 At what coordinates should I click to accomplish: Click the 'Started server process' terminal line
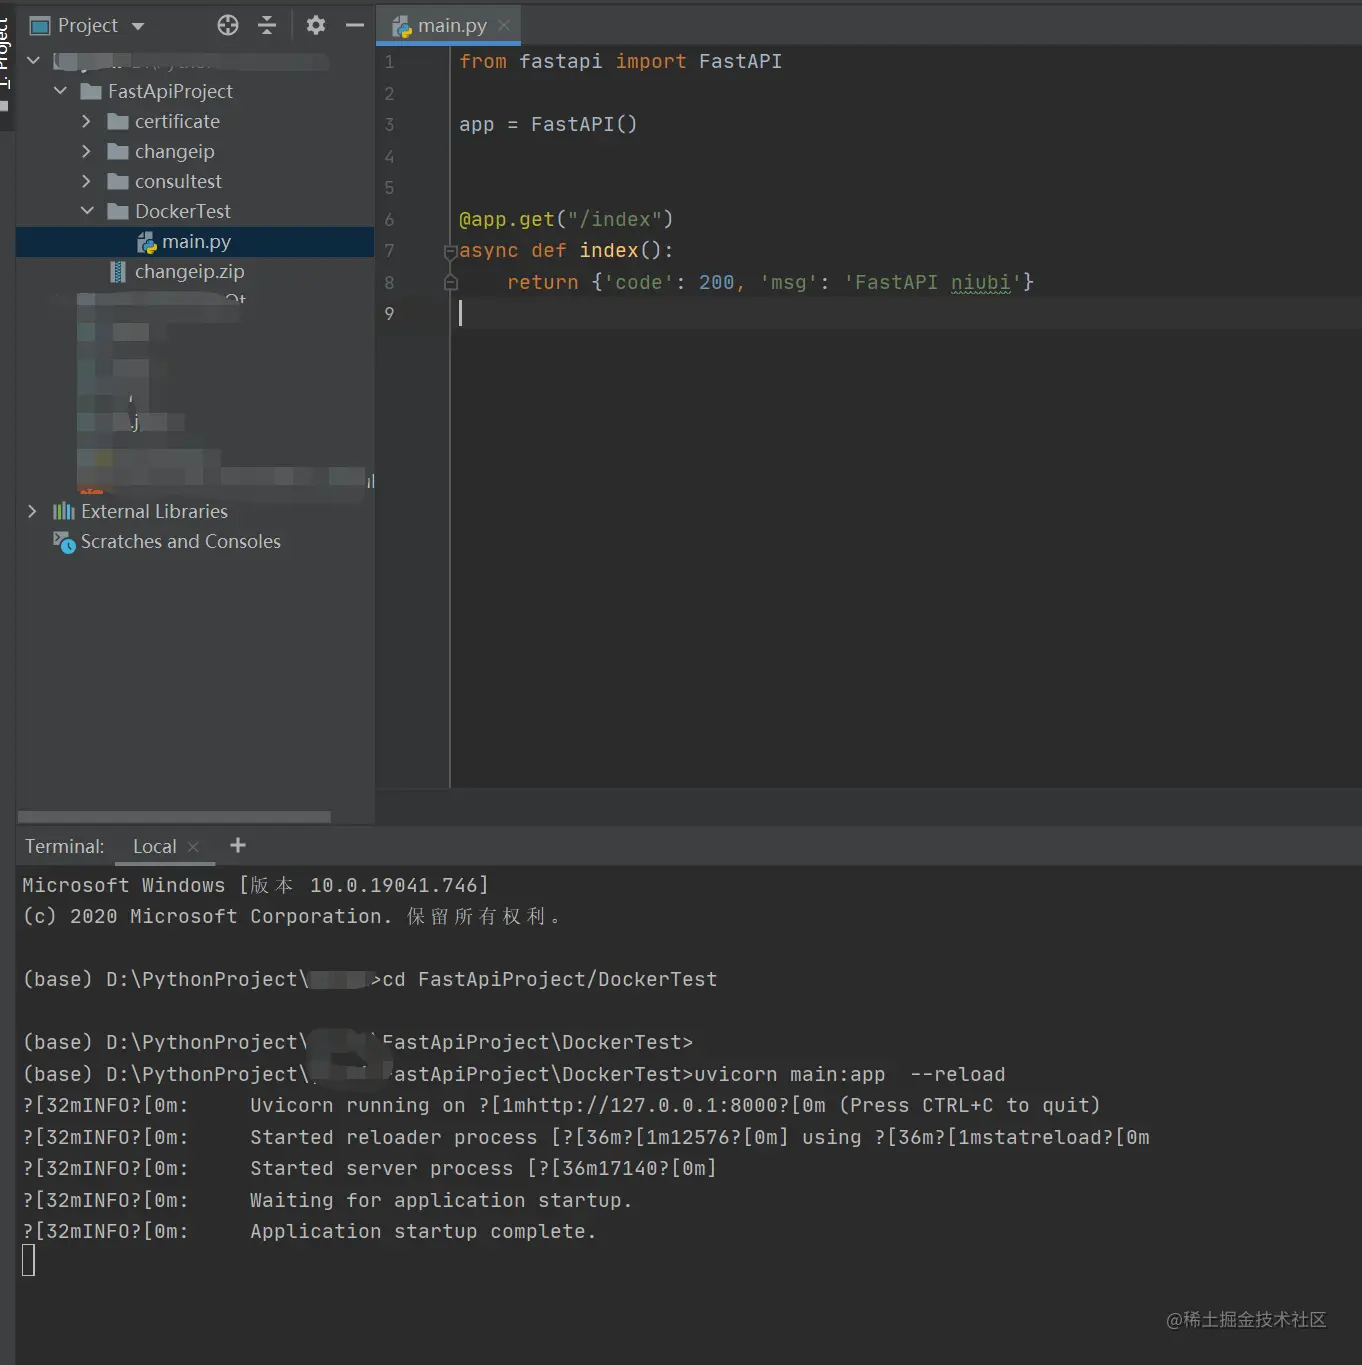(x=483, y=1168)
